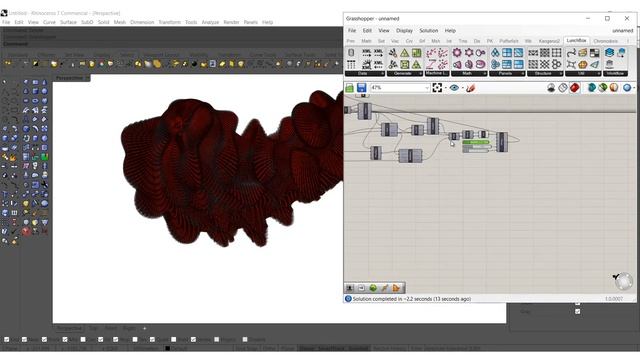Screen dimensions: 640x360
Task: Toggle the Mid osnap checkbox
Action: coord(65,339)
